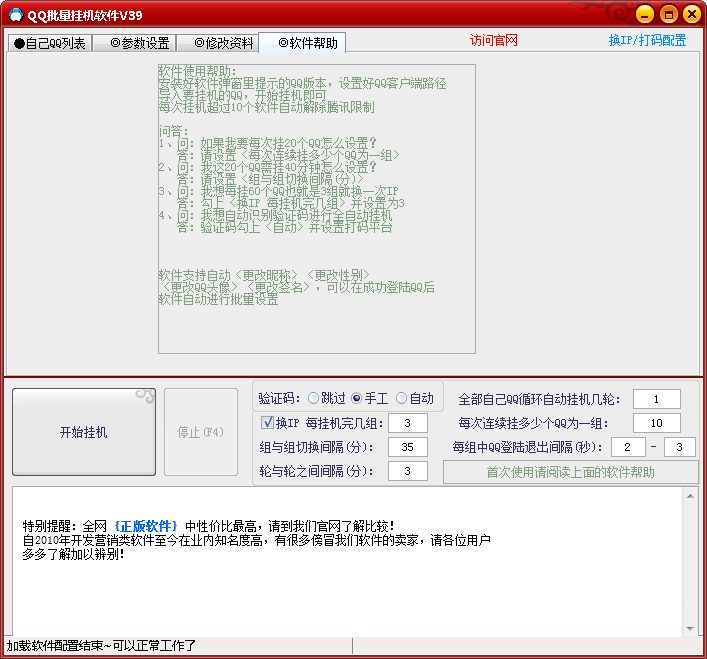Click the 停止(F4) button
Viewport: 707px width, 659px height.
[x=201, y=432]
